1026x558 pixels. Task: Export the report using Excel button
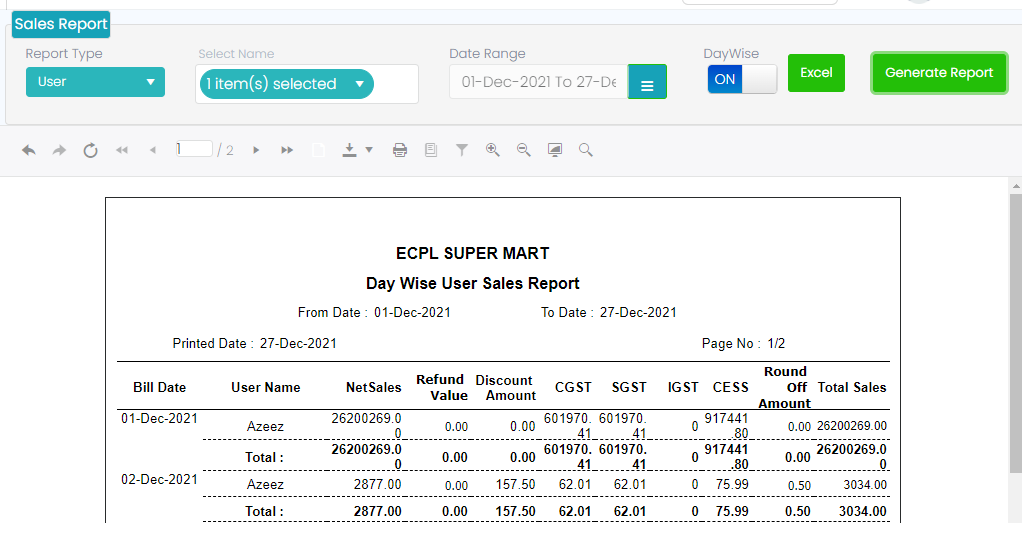click(x=816, y=73)
